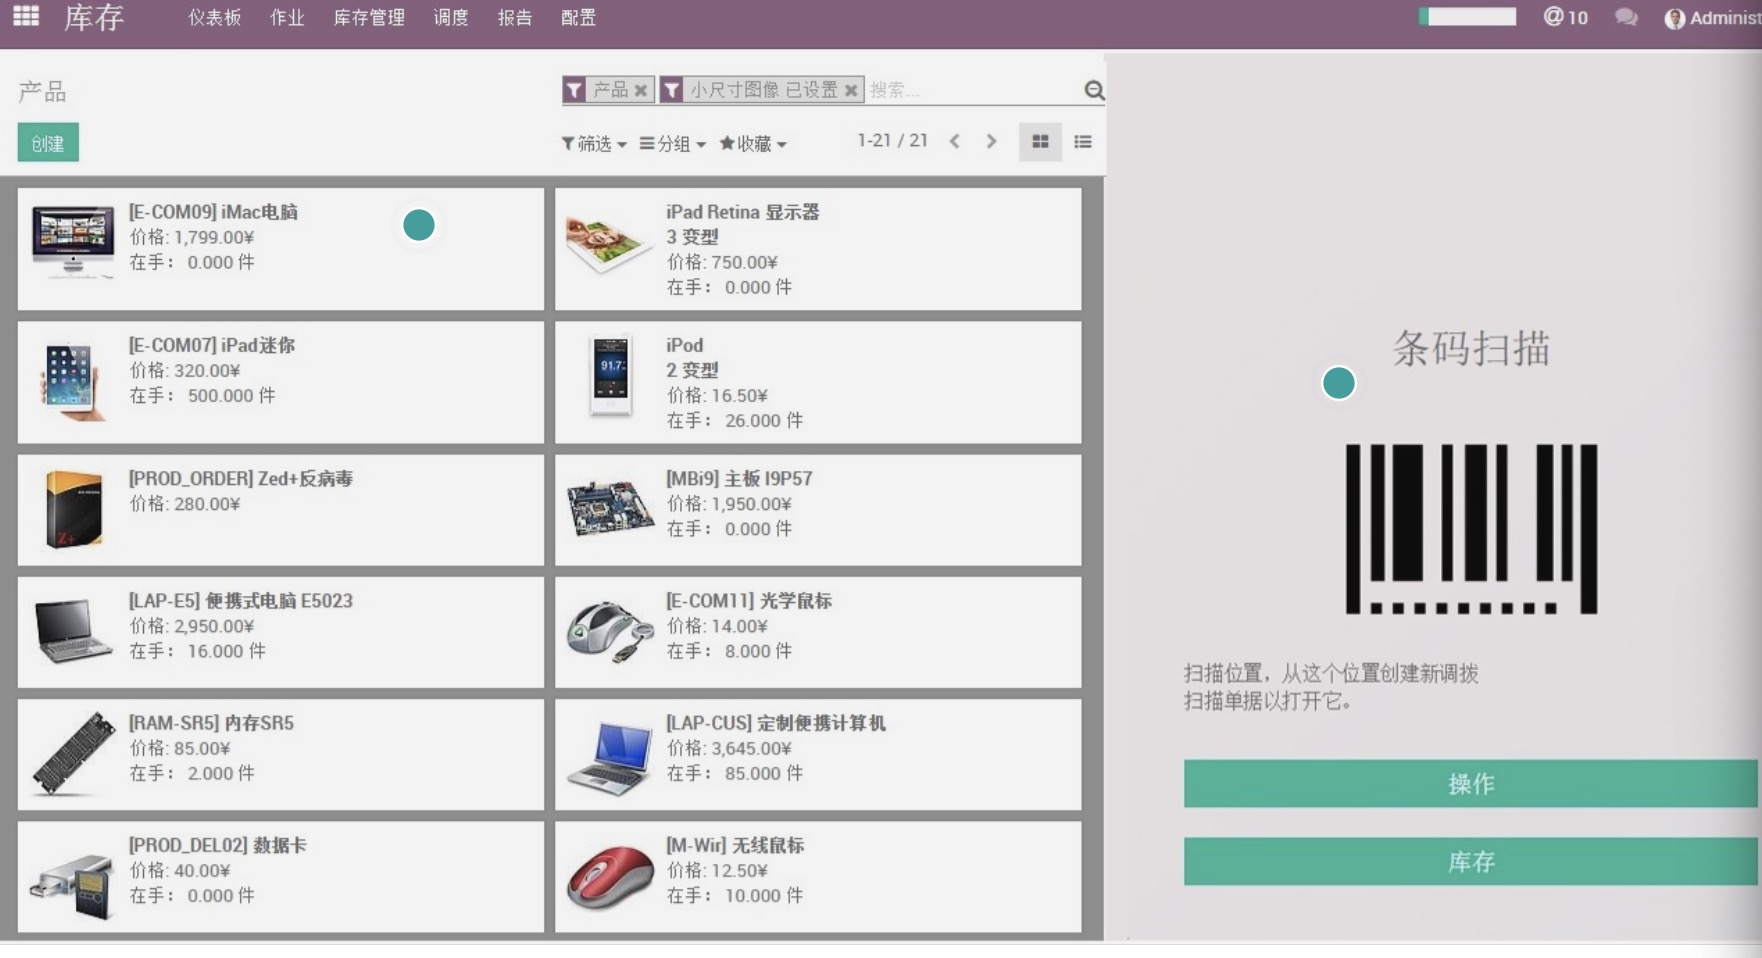Expand the 分组 group-by dropdown

click(673, 144)
